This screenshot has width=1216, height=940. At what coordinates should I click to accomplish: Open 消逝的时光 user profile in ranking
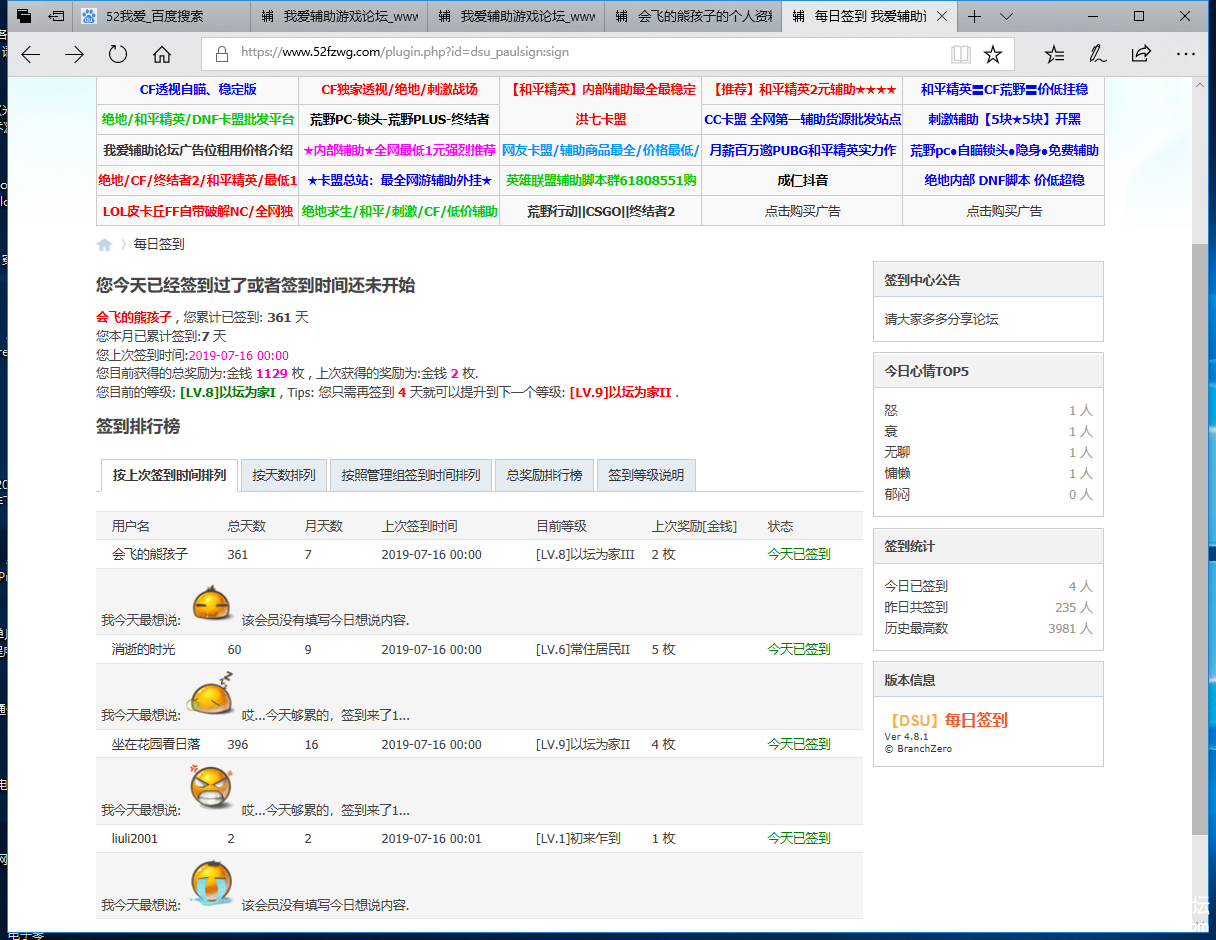tap(143, 649)
